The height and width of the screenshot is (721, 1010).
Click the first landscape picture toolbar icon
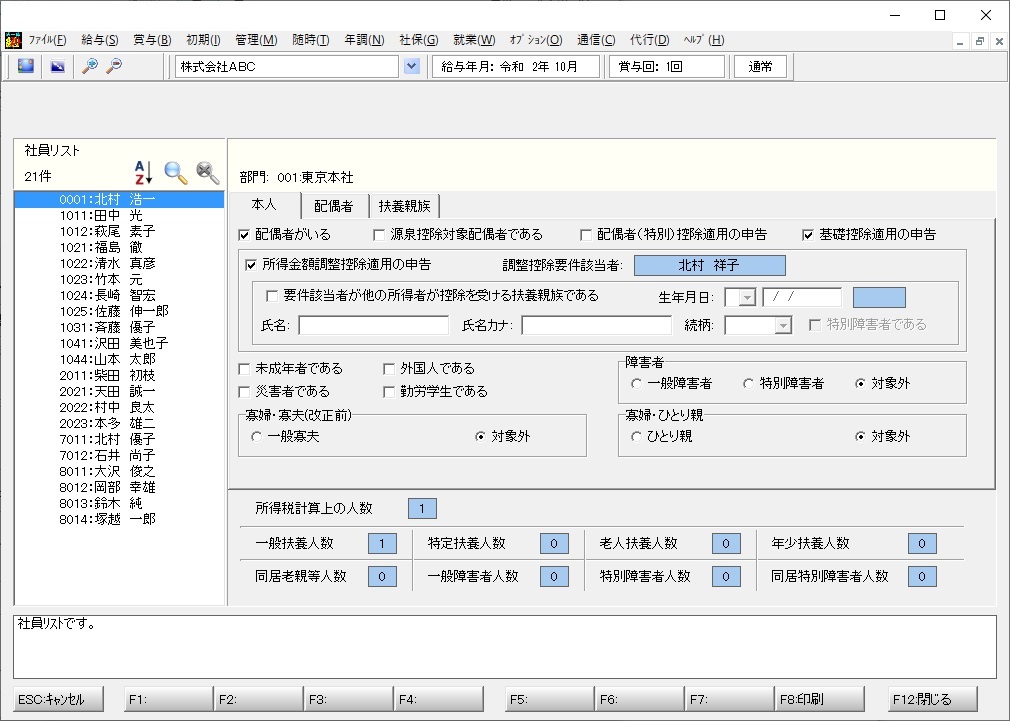point(26,66)
